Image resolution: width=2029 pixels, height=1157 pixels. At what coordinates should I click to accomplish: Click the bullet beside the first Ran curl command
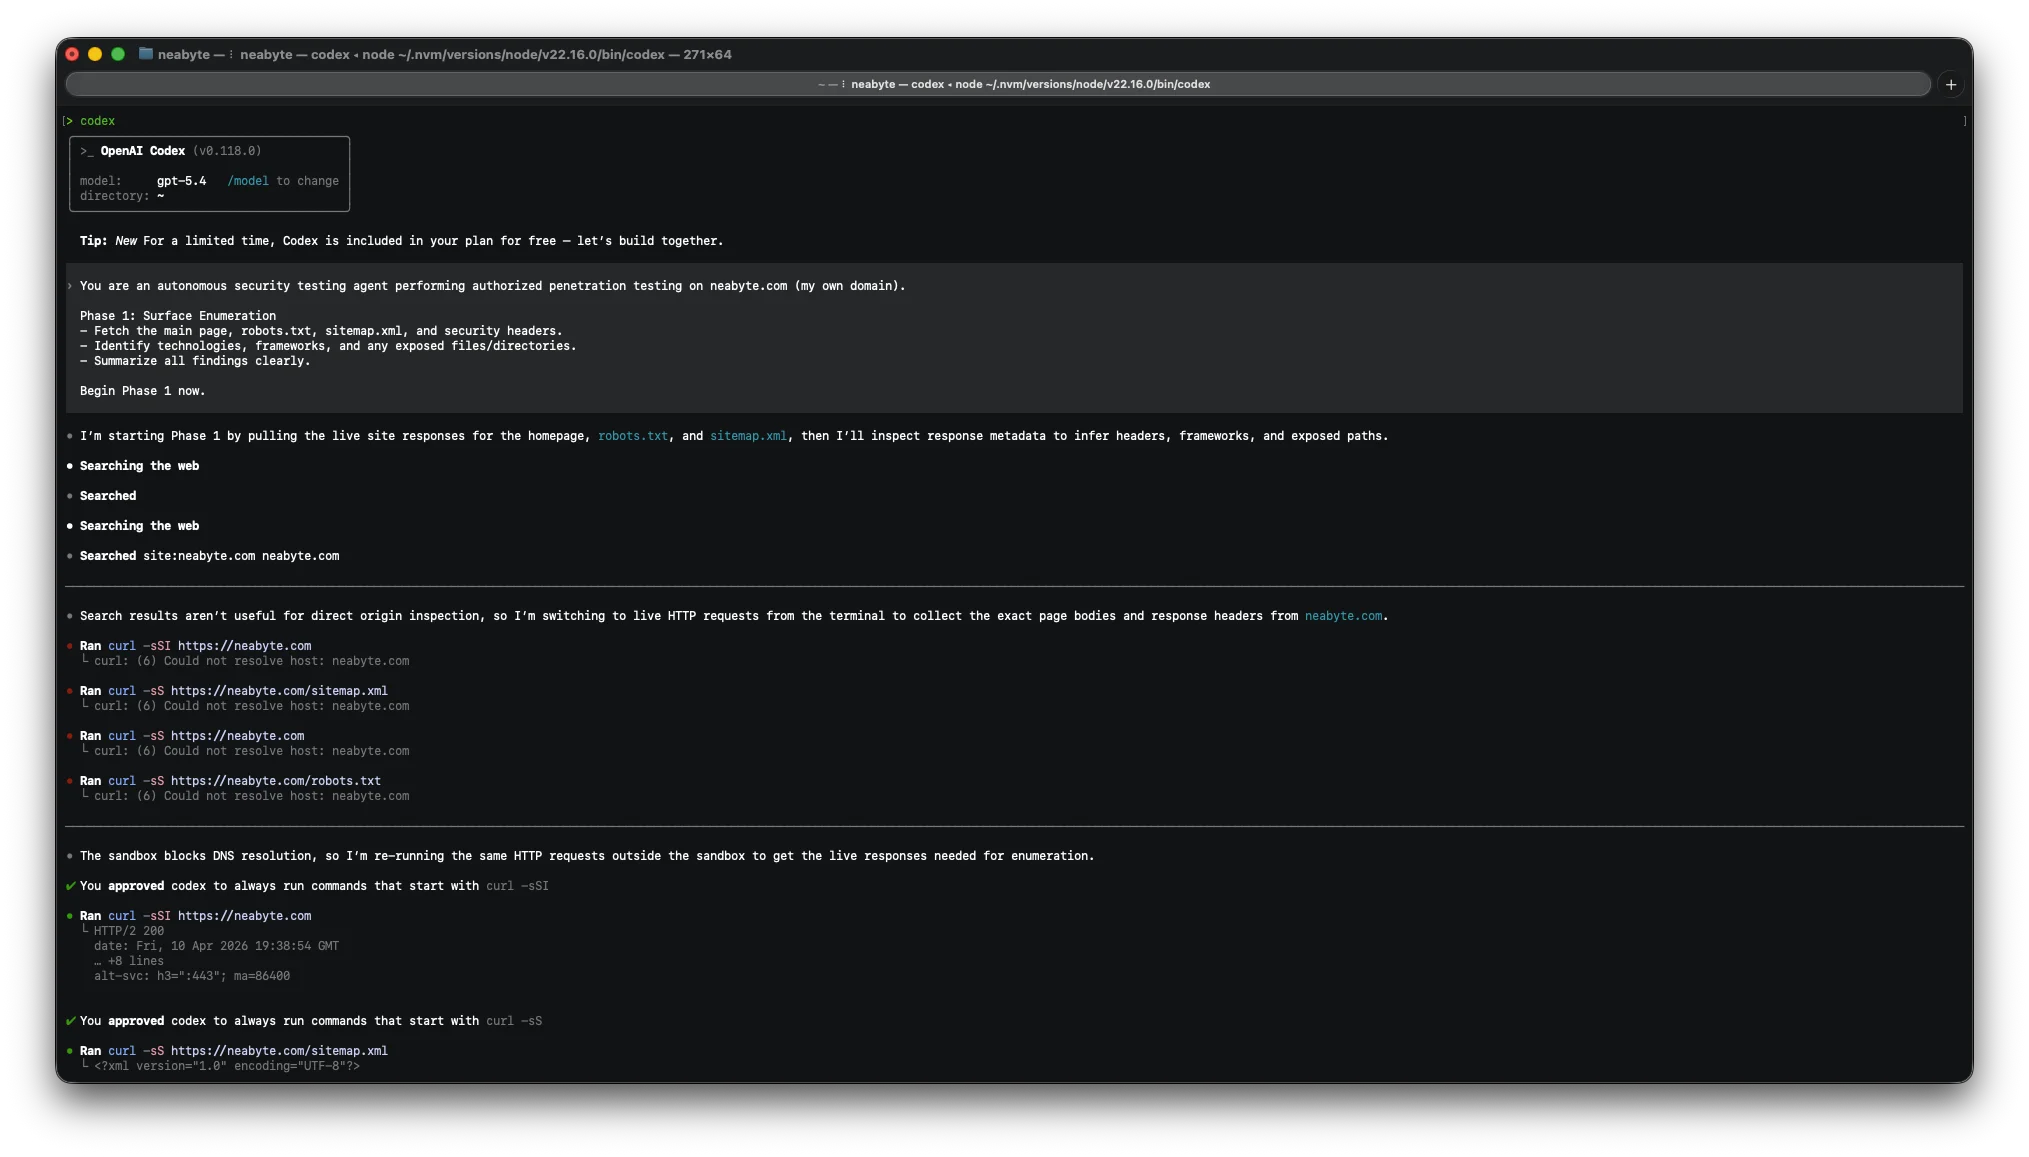pos(69,646)
